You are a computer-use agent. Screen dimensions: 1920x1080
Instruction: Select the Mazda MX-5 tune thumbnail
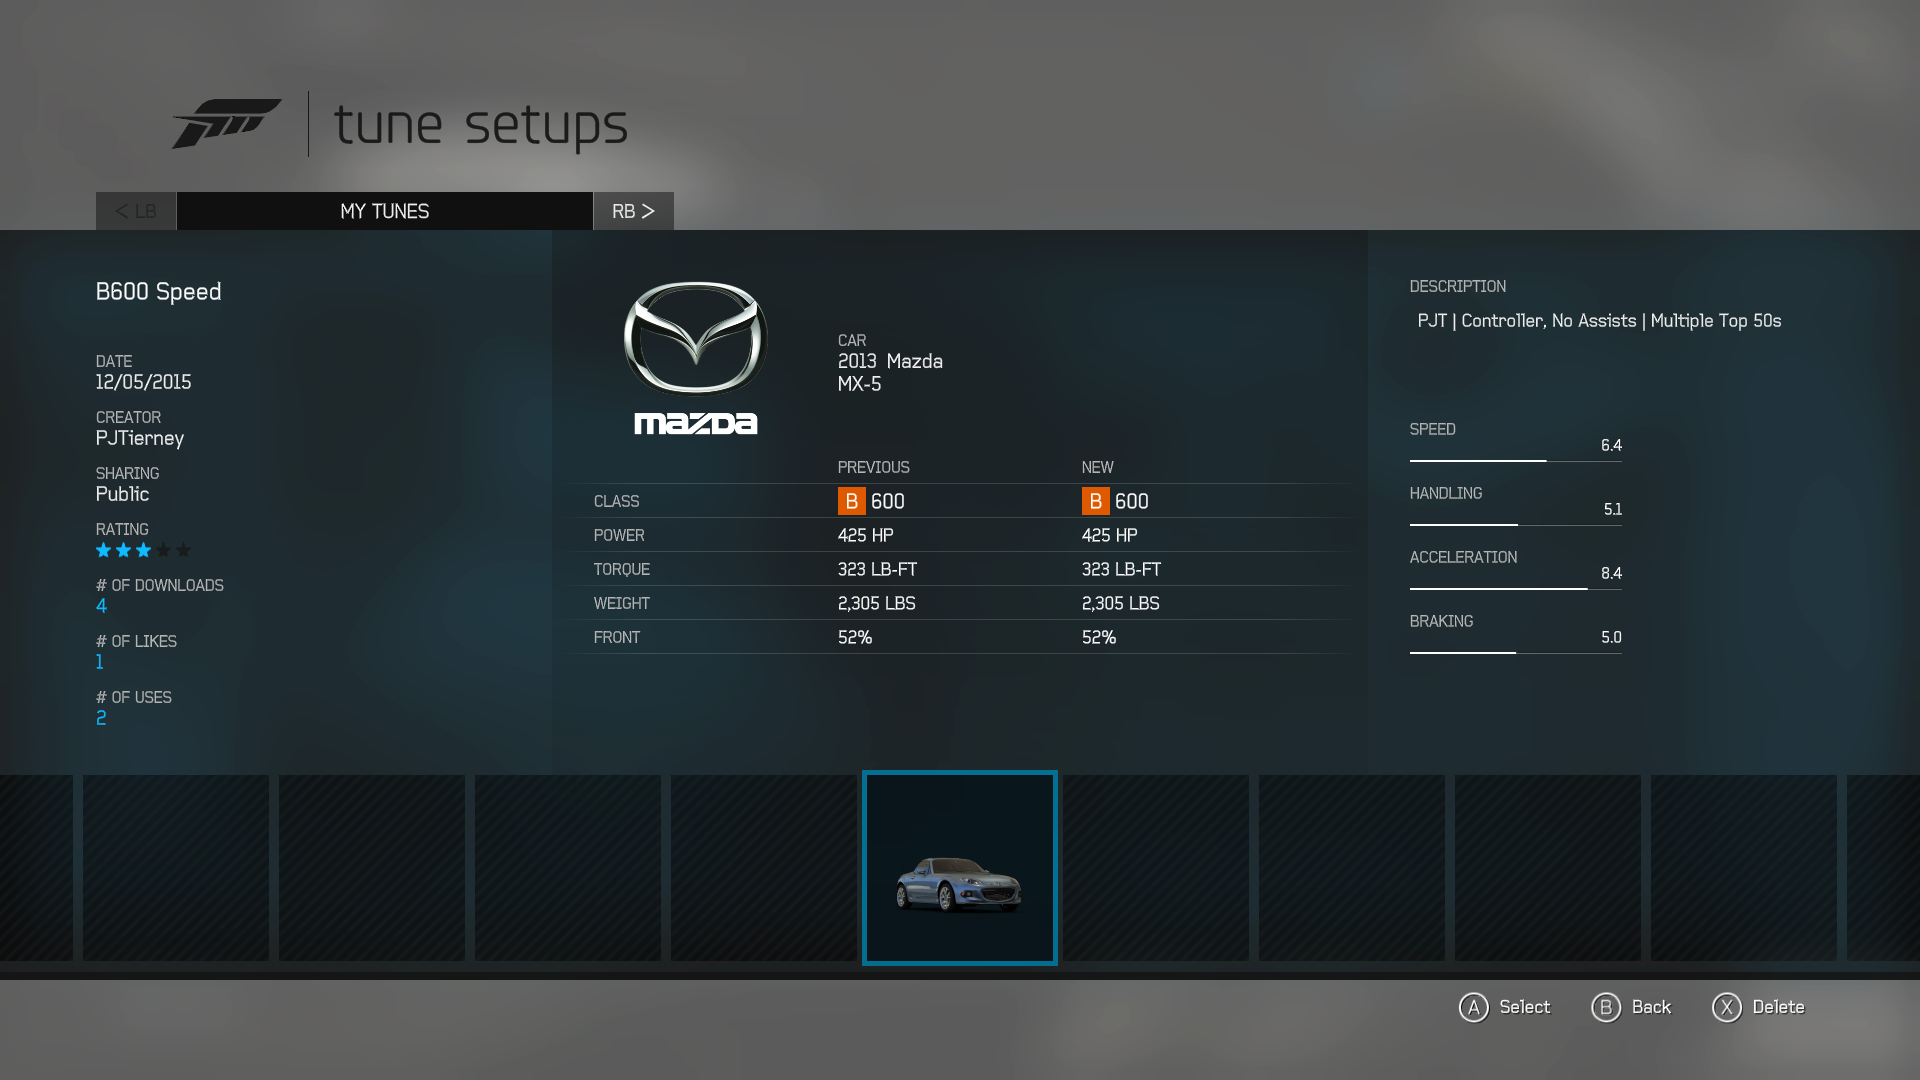click(x=959, y=868)
